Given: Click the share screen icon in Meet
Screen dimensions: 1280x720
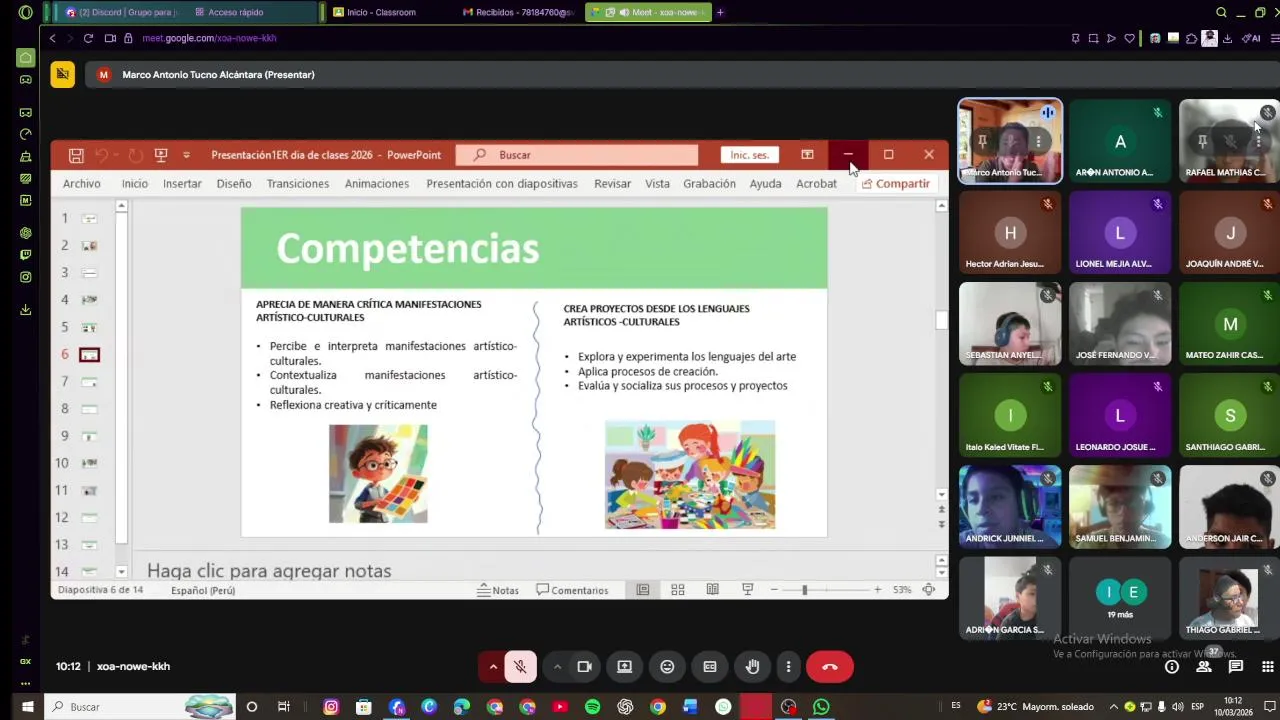Looking at the screenshot, I should (x=624, y=667).
